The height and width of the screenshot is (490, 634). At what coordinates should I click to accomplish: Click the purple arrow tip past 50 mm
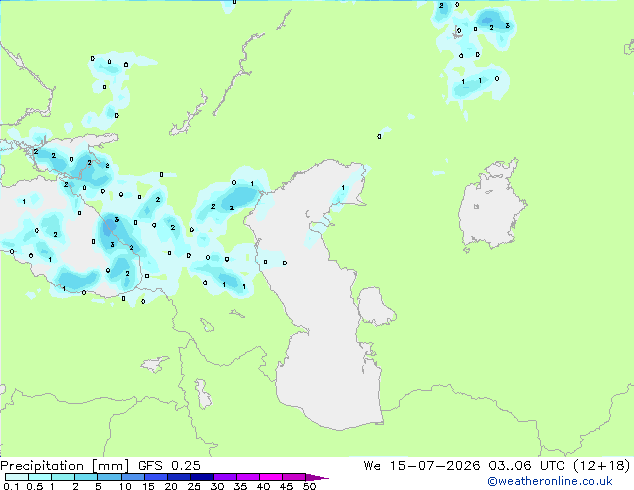click(x=317, y=477)
